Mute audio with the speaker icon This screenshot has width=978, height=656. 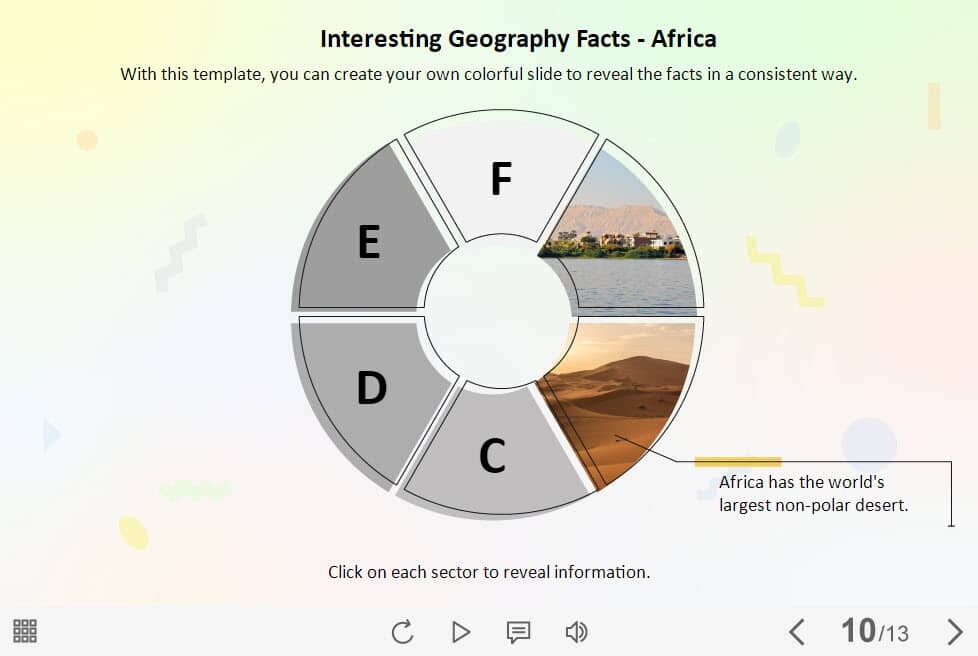(576, 632)
